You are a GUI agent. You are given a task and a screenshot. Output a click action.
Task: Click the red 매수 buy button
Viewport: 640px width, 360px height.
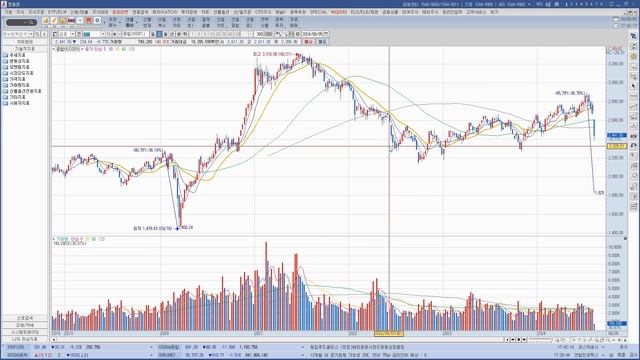point(308,42)
